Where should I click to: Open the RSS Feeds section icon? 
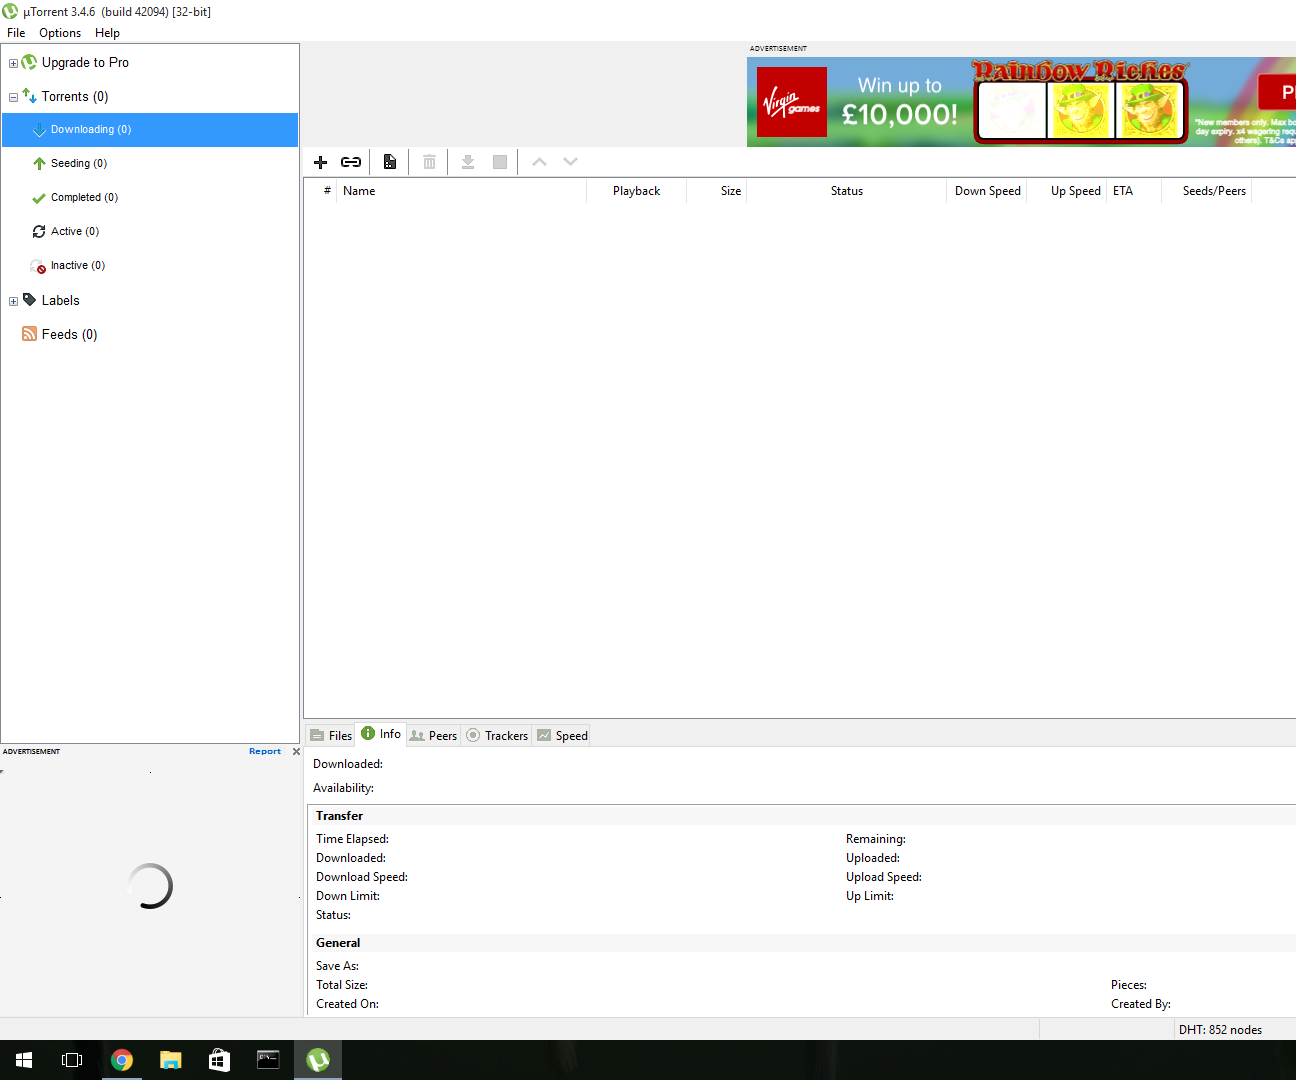click(x=29, y=333)
